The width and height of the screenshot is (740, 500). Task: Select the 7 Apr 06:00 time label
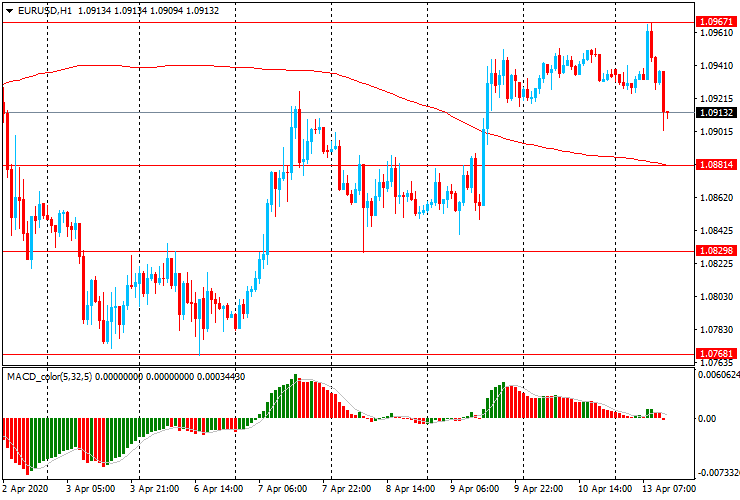pyautogui.click(x=283, y=490)
